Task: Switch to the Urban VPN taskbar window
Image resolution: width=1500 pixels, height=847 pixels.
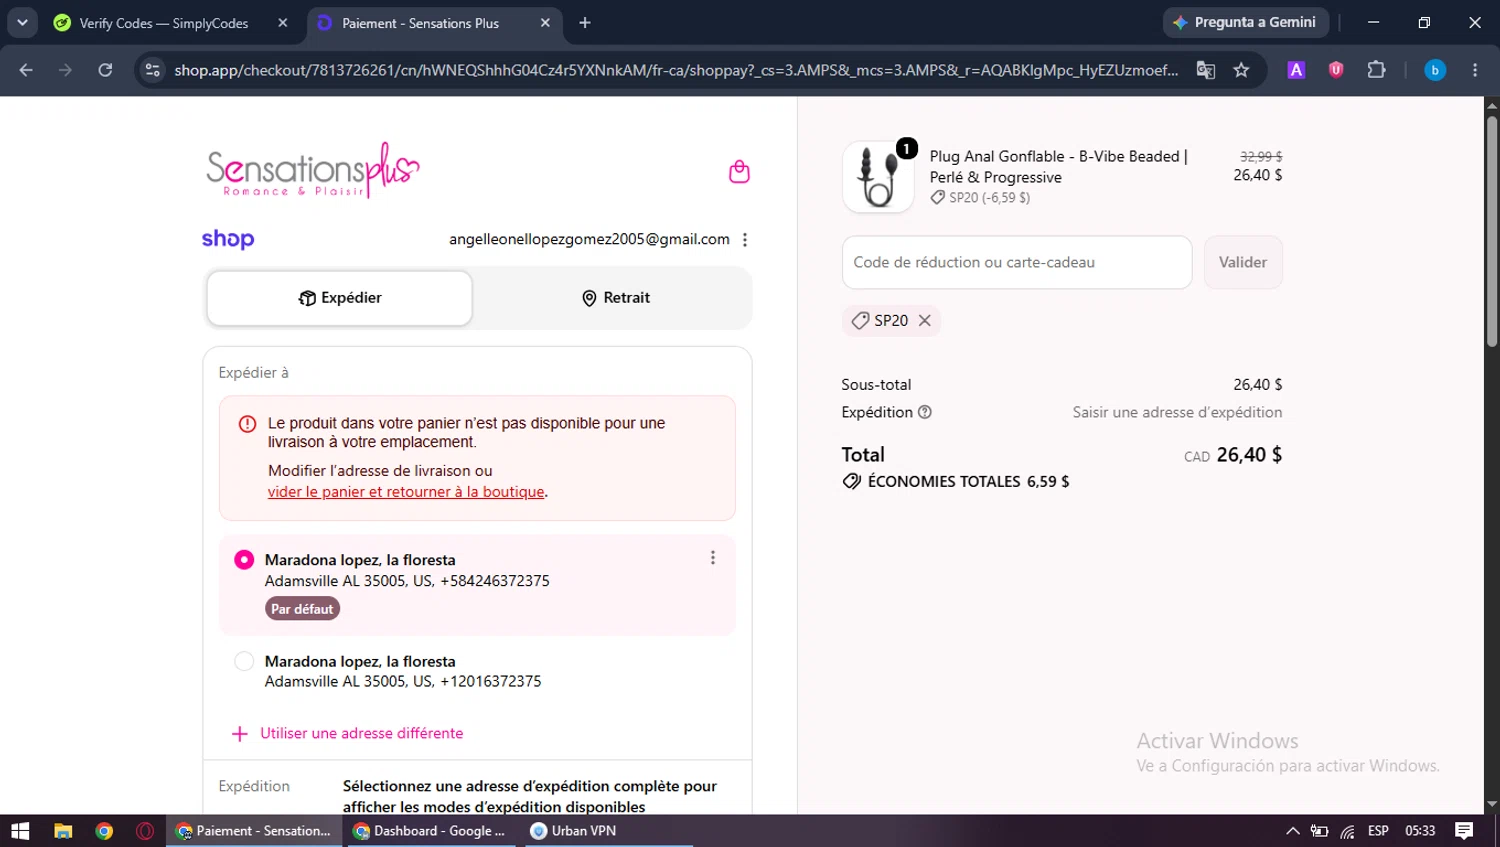Action: 607,831
